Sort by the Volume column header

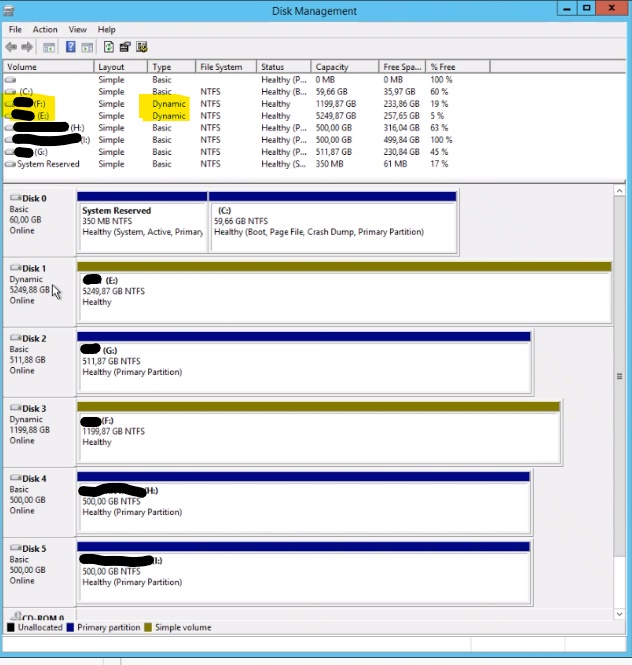coord(48,67)
